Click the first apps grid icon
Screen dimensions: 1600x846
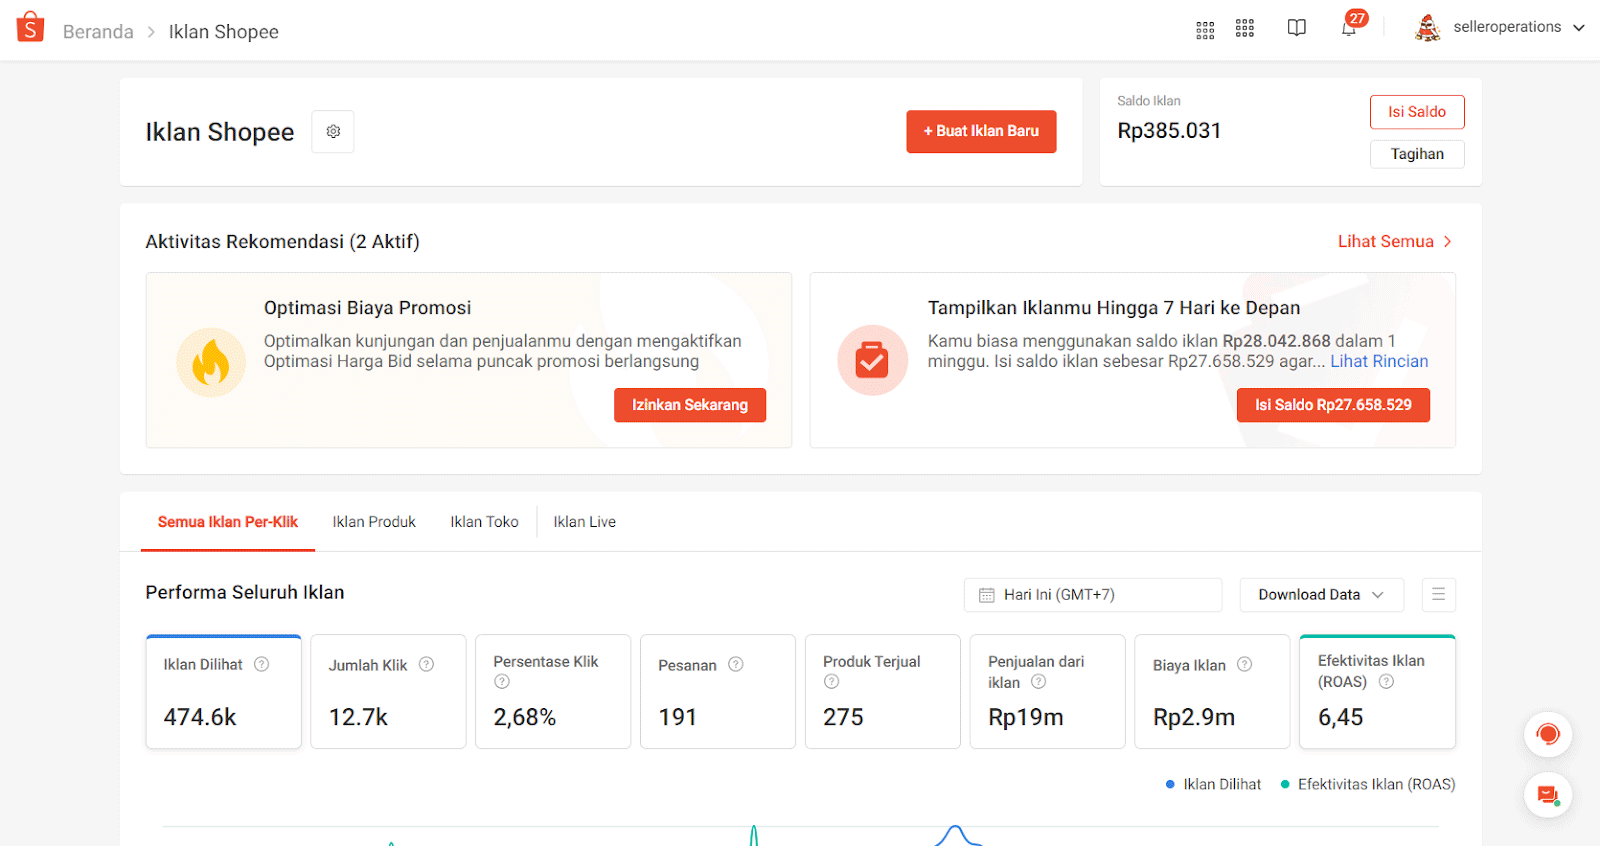(1205, 29)
